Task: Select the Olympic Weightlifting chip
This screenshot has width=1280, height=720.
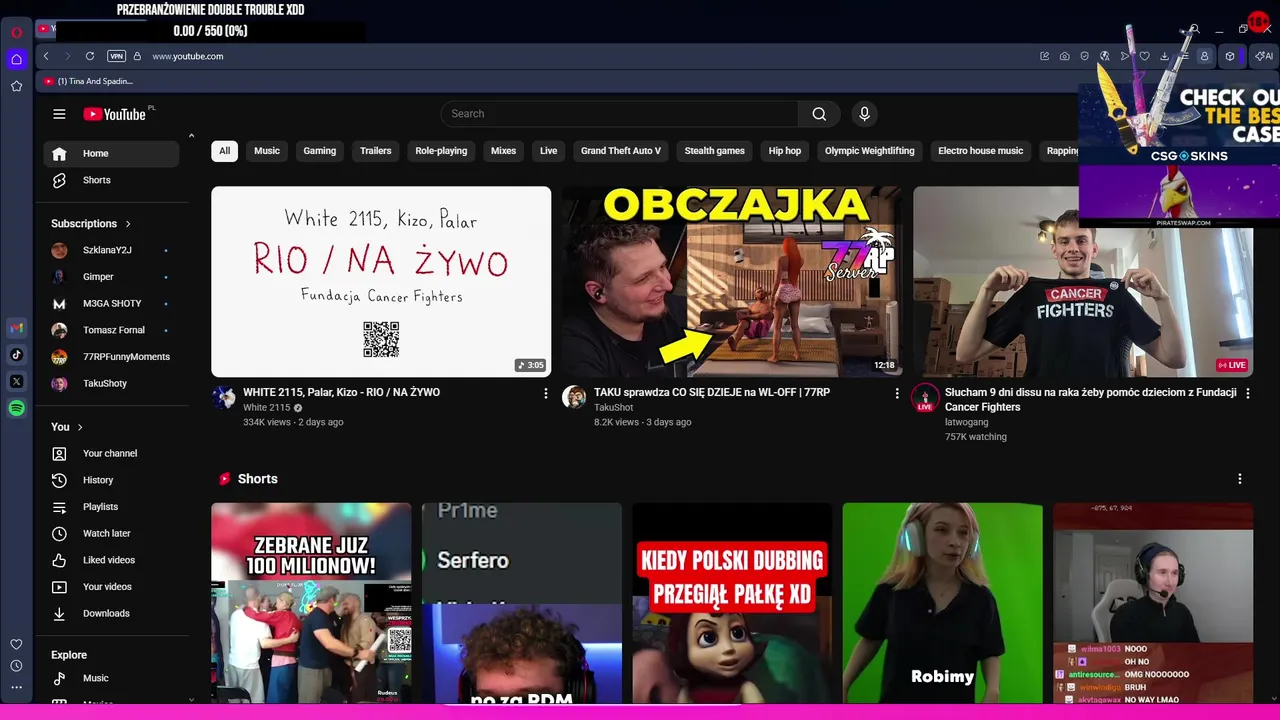Action: point(869,151)
